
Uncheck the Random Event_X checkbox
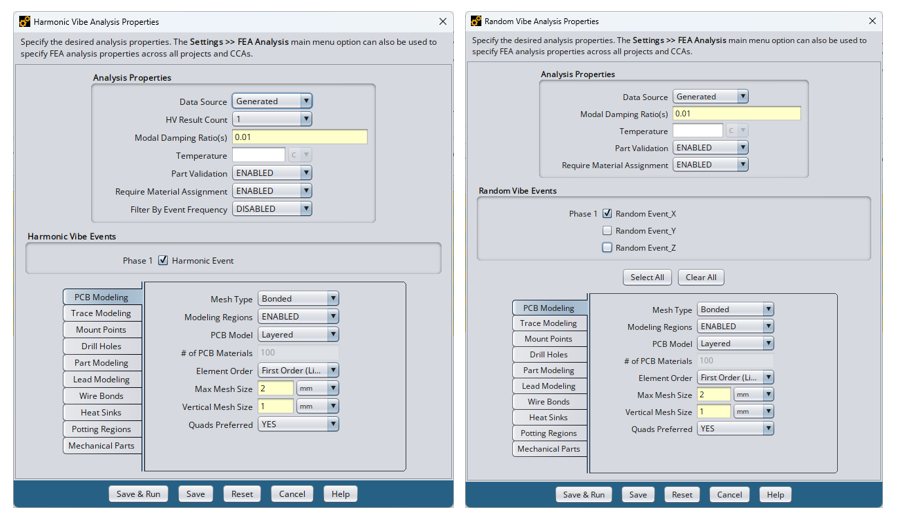[607, 214]
